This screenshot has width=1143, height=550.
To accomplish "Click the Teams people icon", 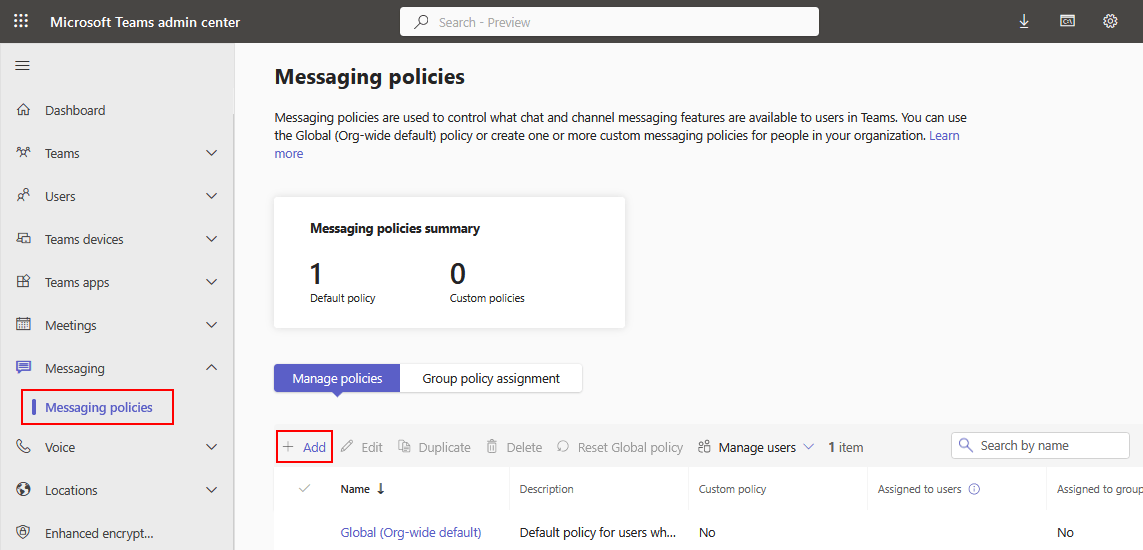I will (23, 153).
